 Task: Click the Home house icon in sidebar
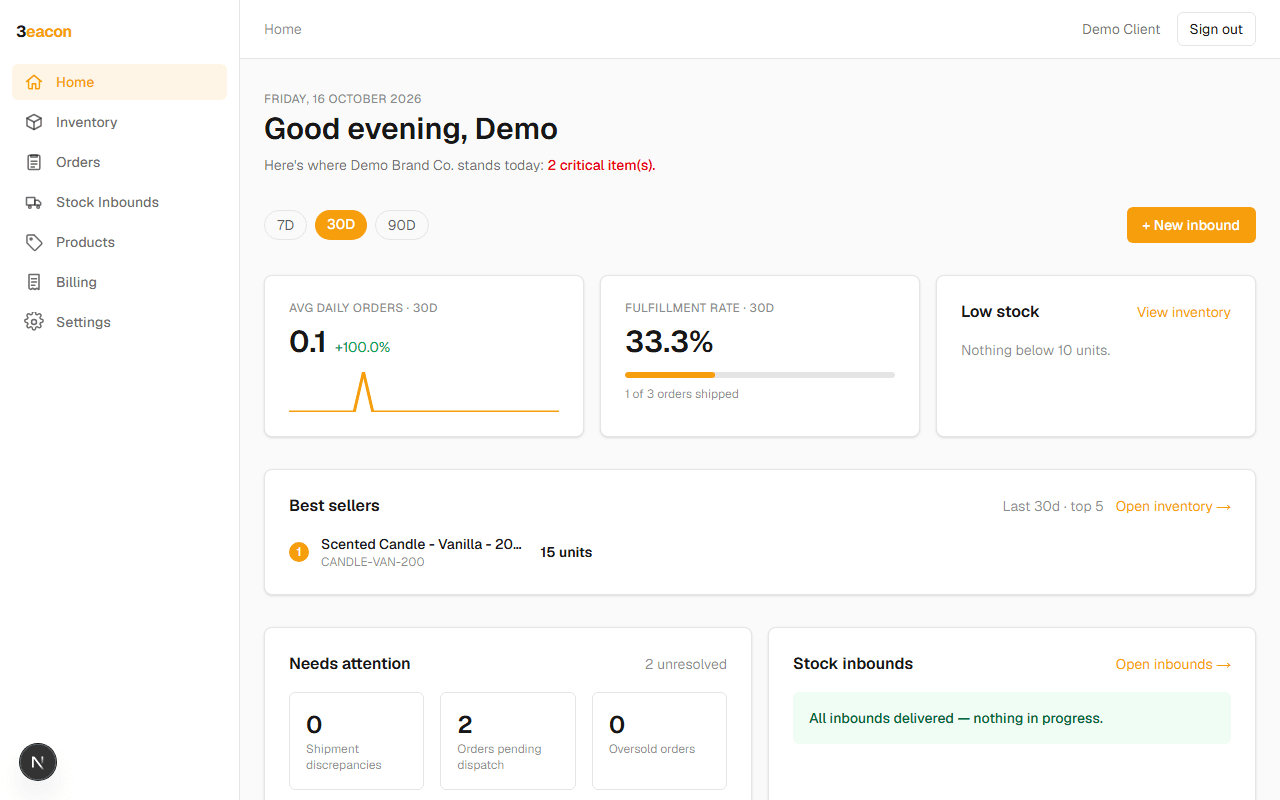pos(34,82)
